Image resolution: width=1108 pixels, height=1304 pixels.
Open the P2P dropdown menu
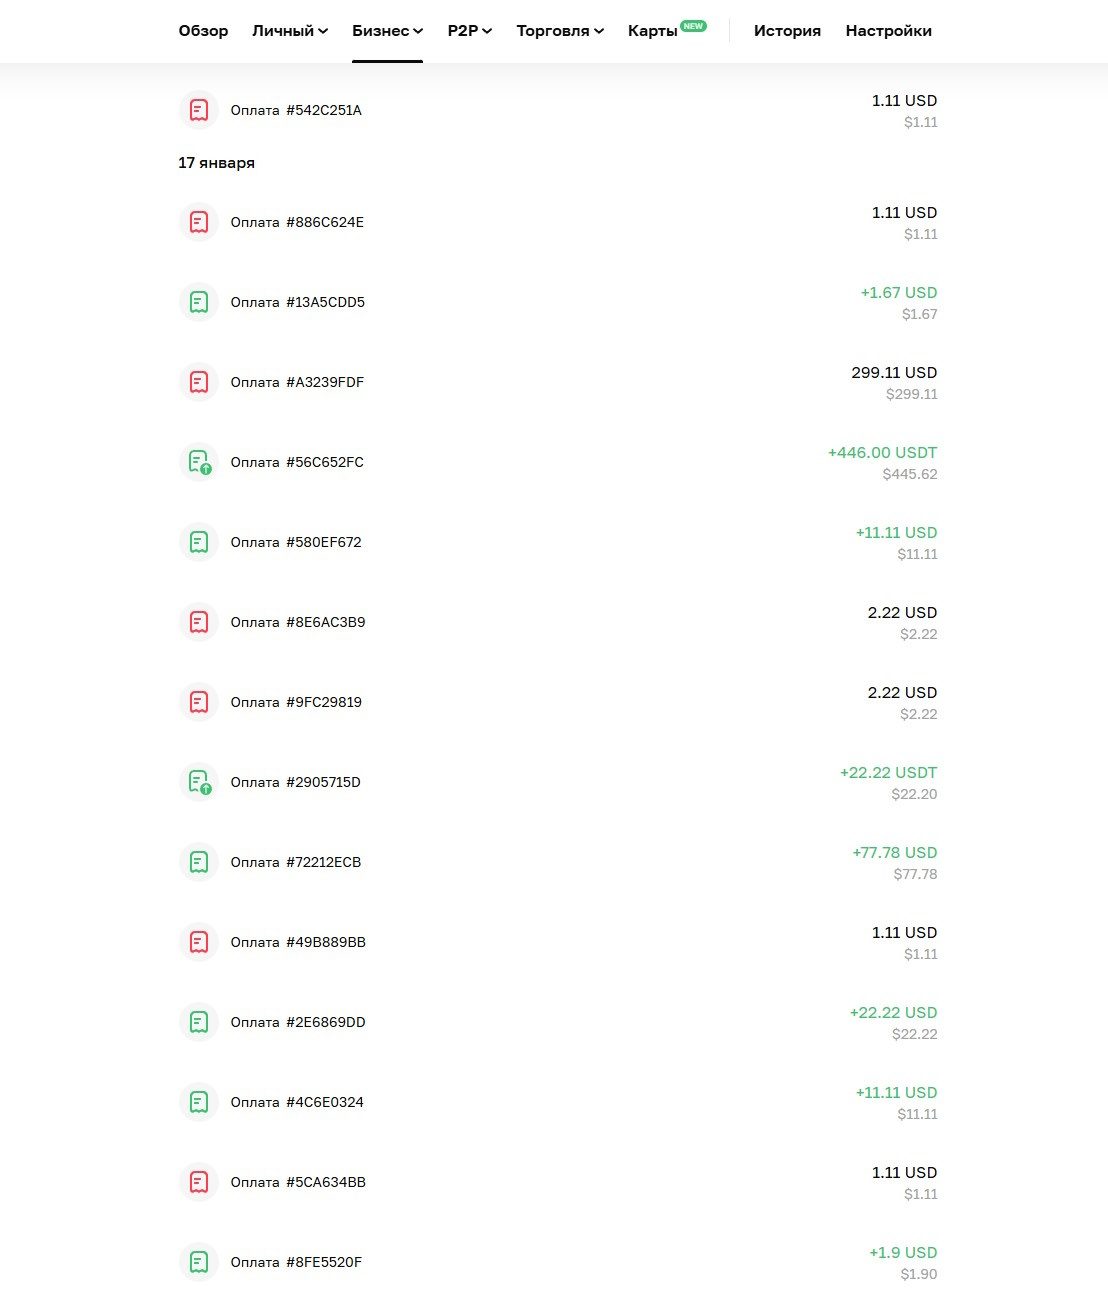469,31
